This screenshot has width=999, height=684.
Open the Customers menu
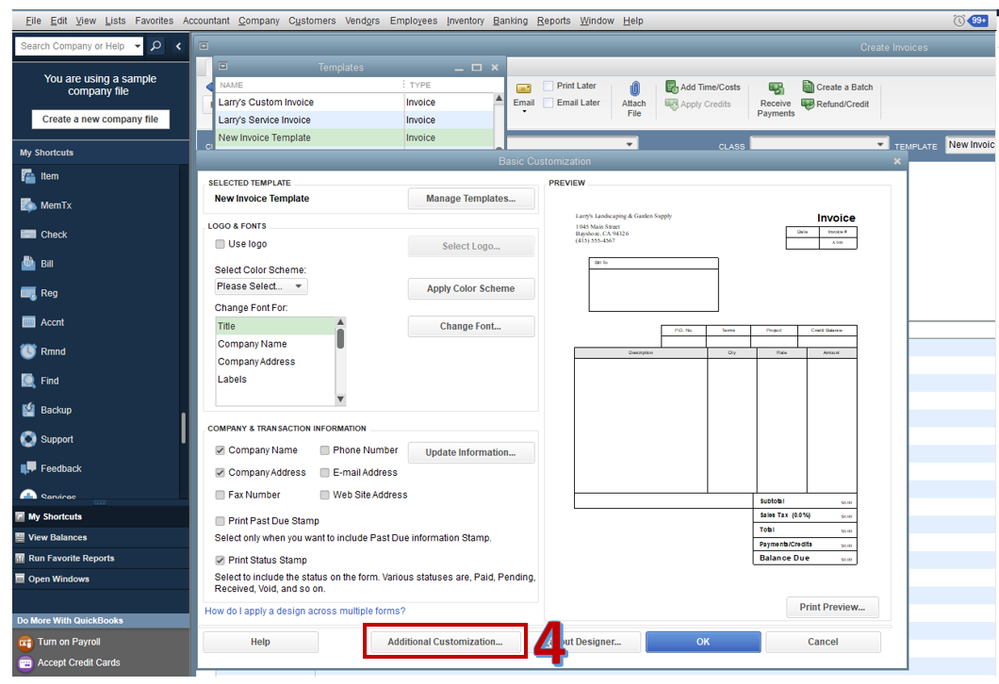point(312,21)
